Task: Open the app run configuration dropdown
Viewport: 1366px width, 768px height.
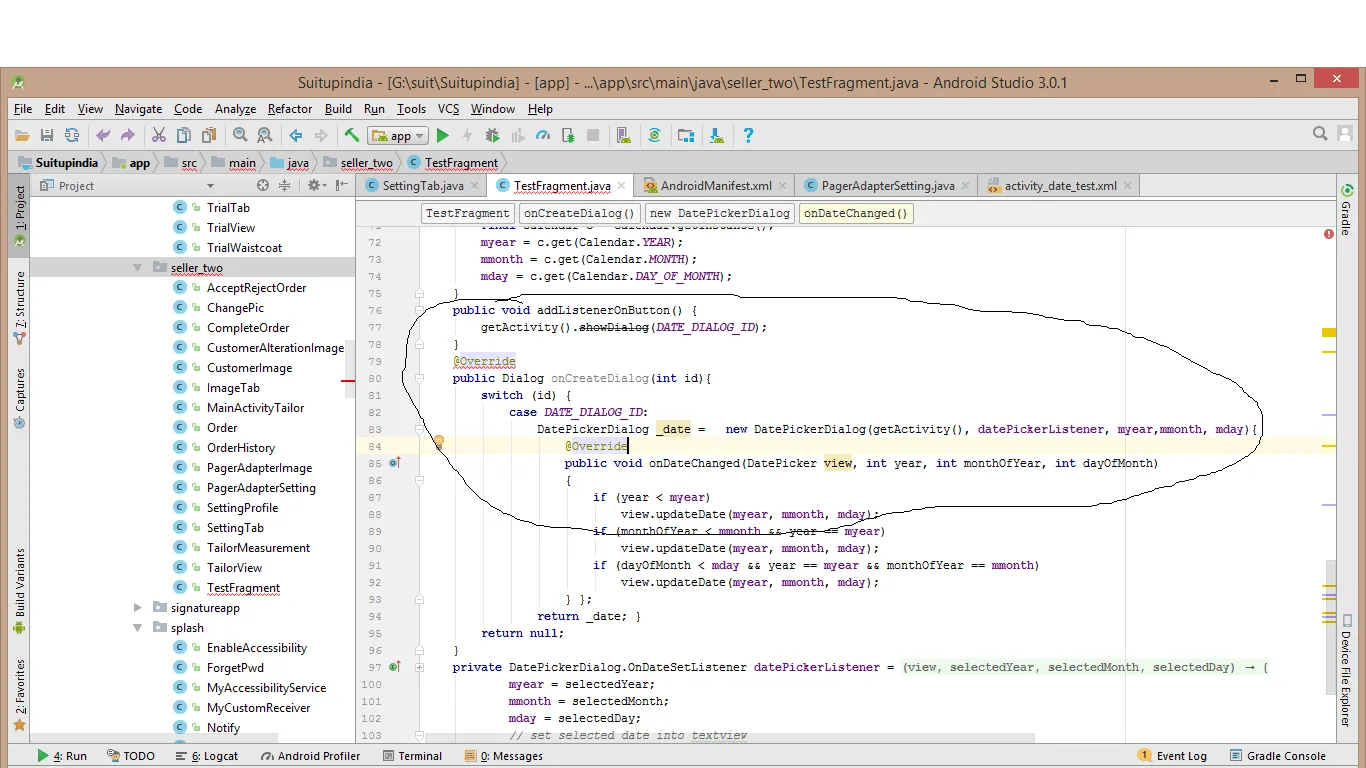Action: (398, 136)
